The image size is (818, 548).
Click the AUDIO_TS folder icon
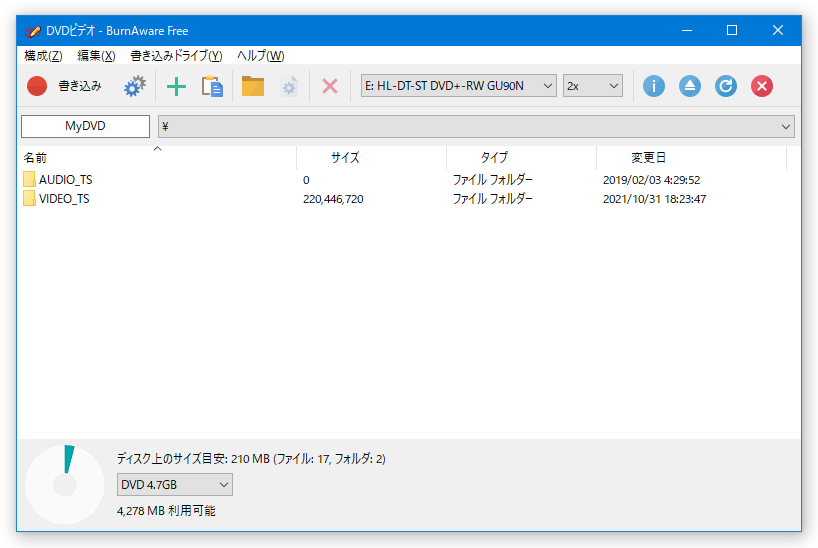pyautogui.click(x=29, y=180)
